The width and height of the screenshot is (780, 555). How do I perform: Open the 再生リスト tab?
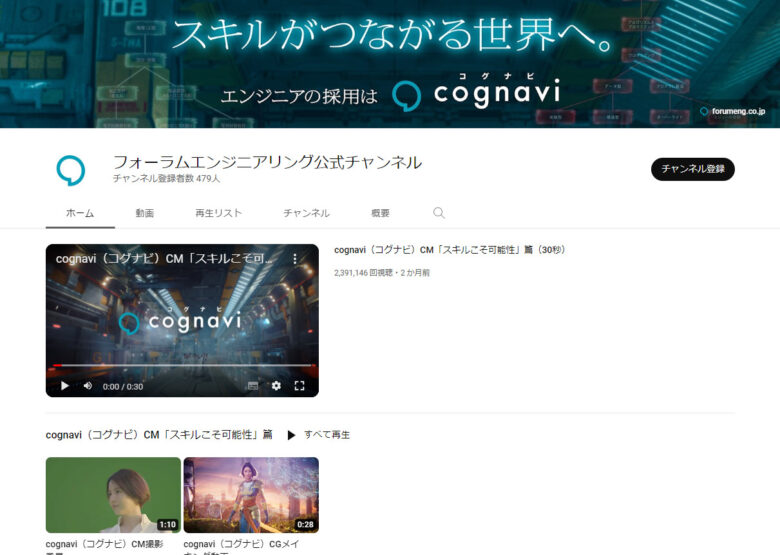(x=218, y=213)
